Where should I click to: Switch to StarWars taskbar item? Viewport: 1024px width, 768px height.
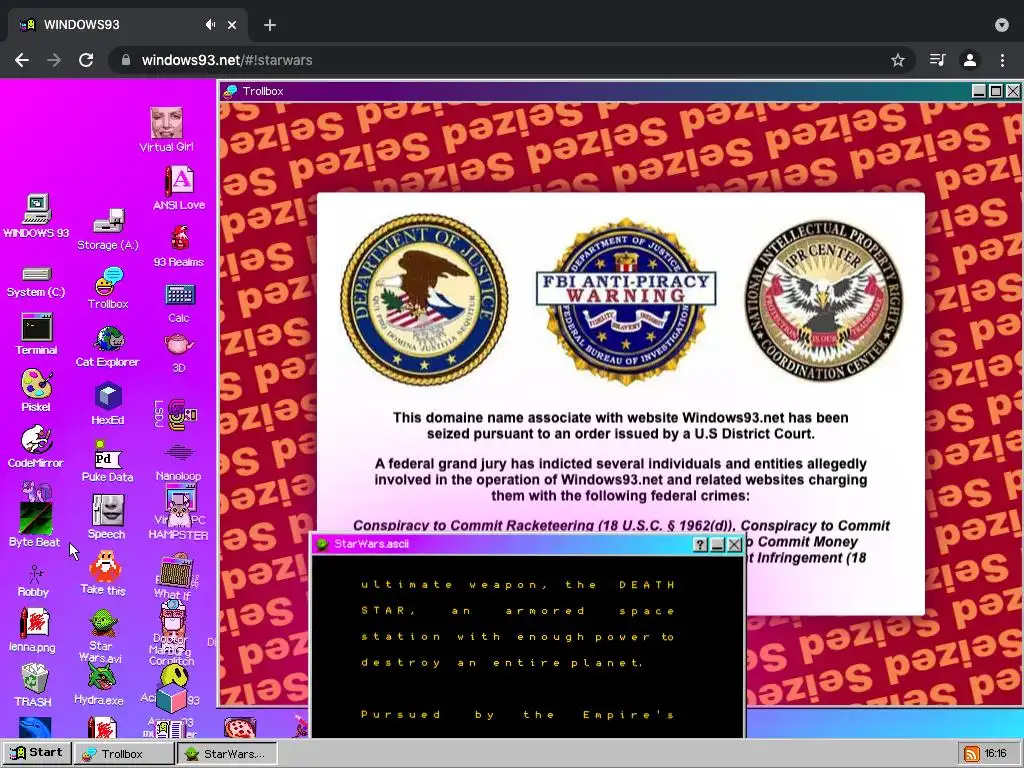pyautogui.click(x=227, y=753)
